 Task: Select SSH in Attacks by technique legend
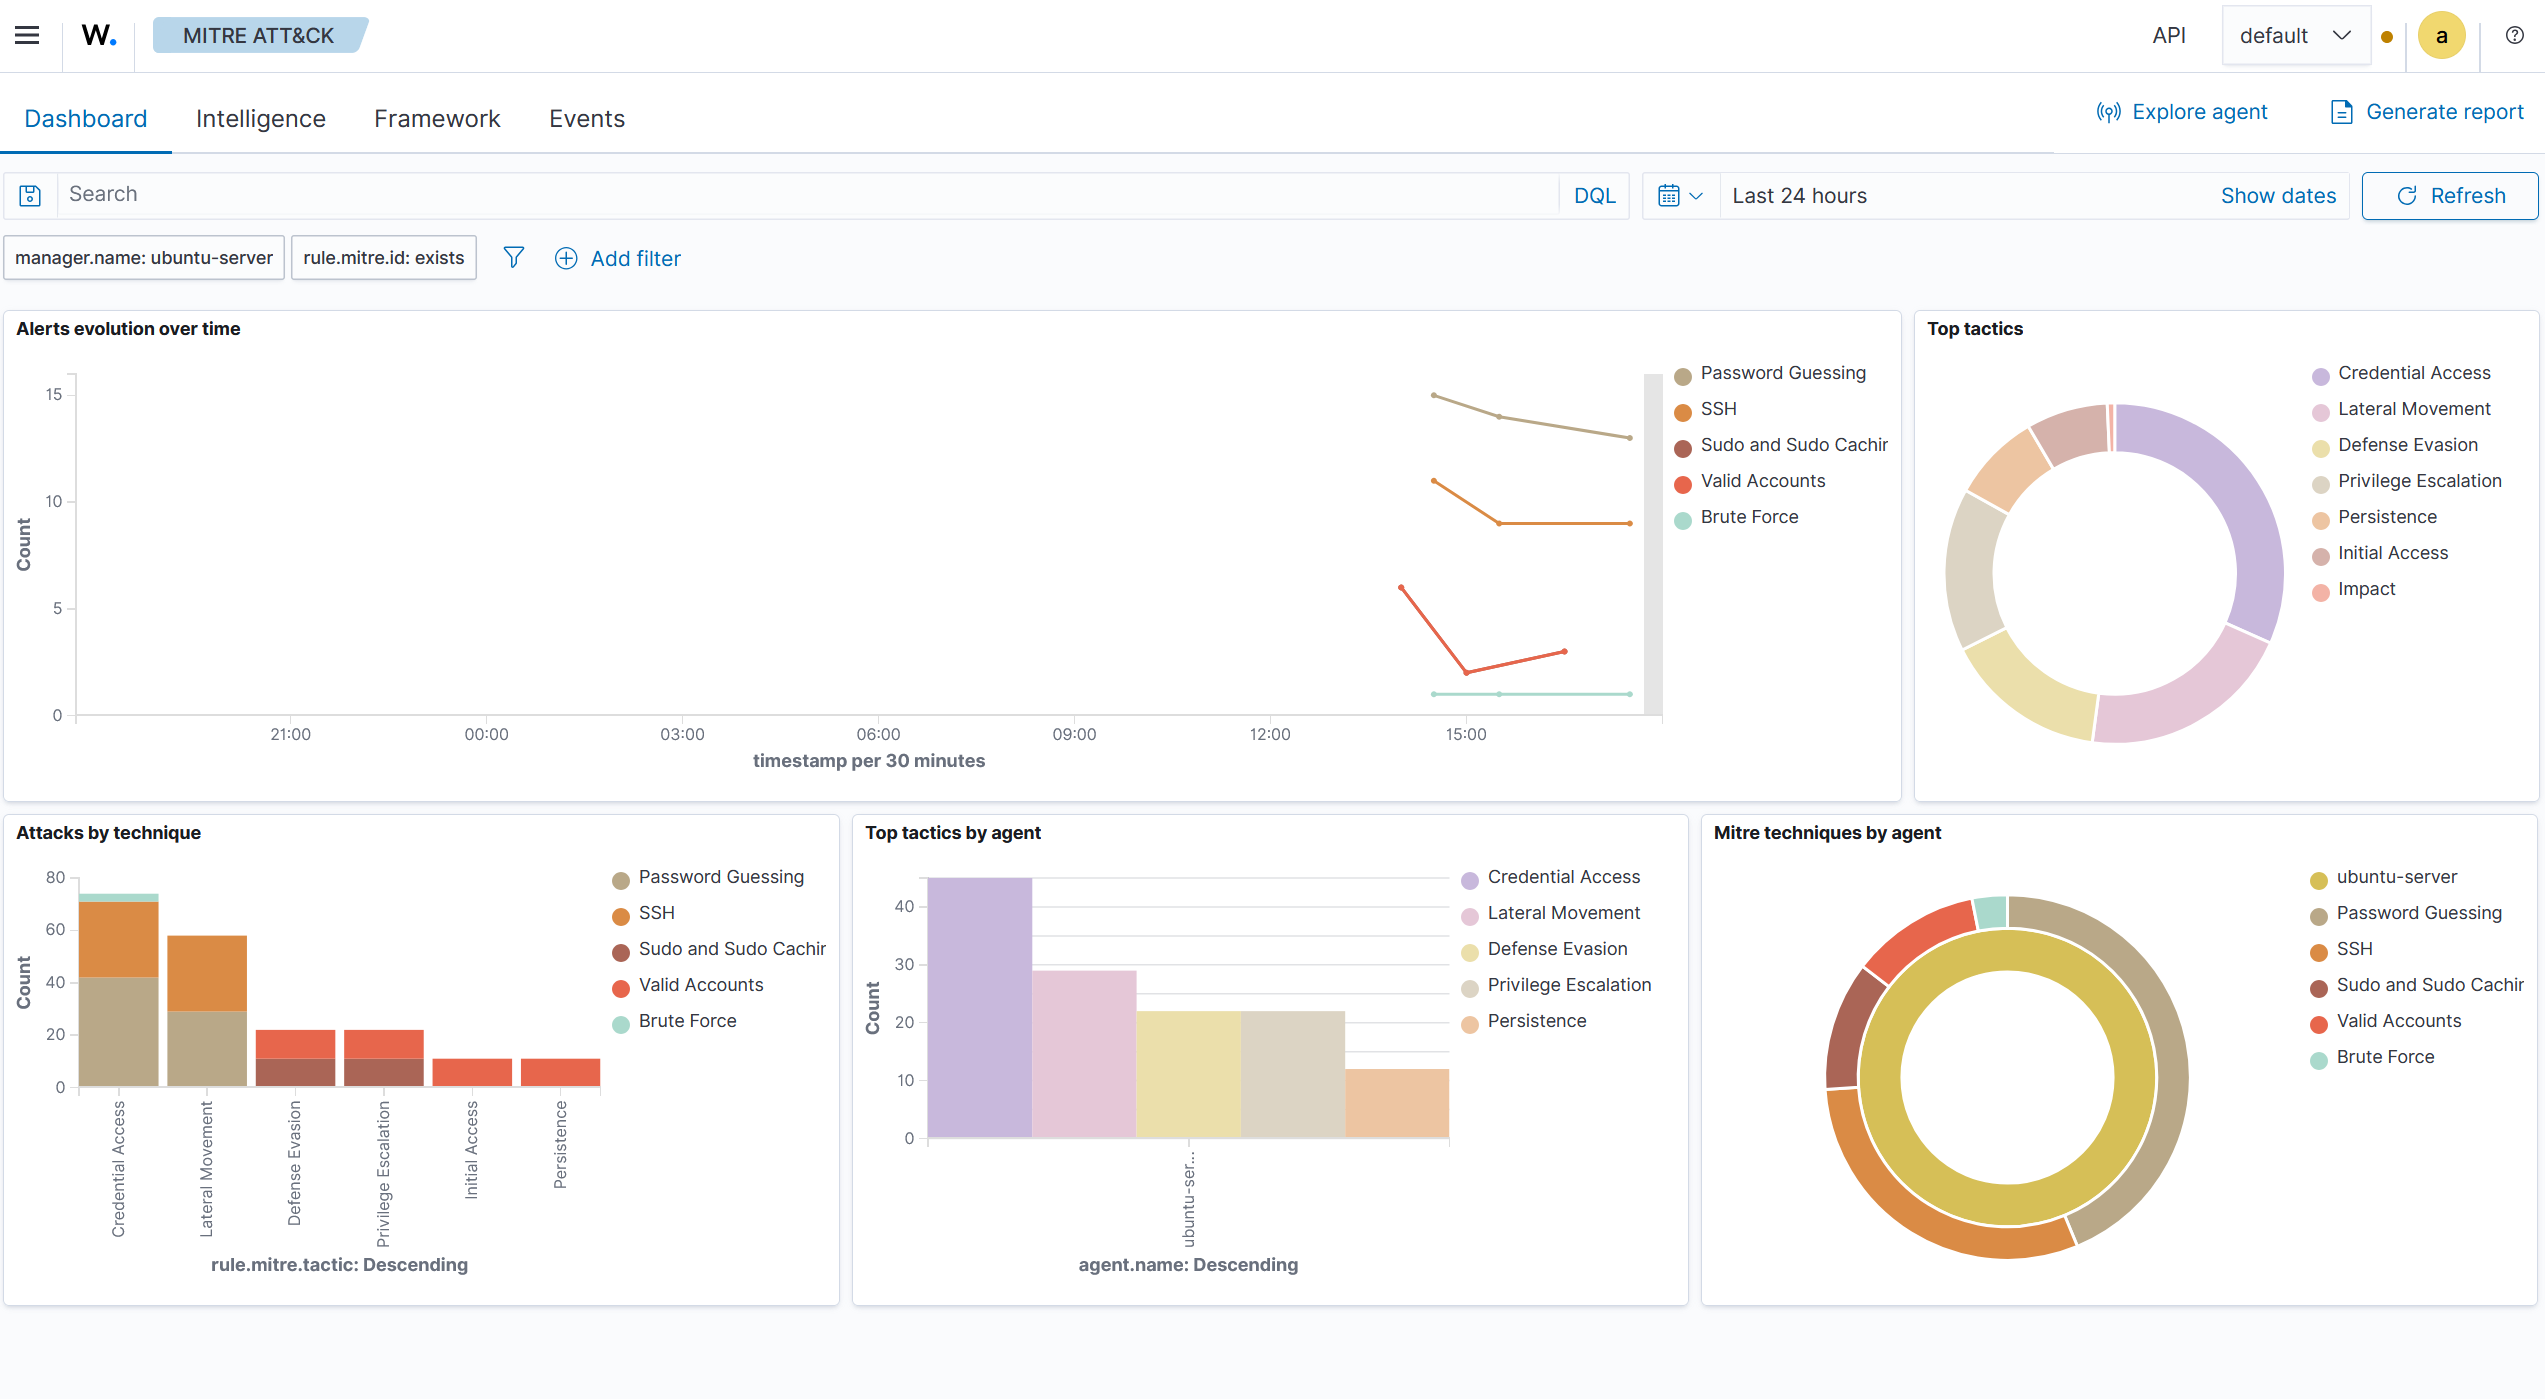click(656, 913)
